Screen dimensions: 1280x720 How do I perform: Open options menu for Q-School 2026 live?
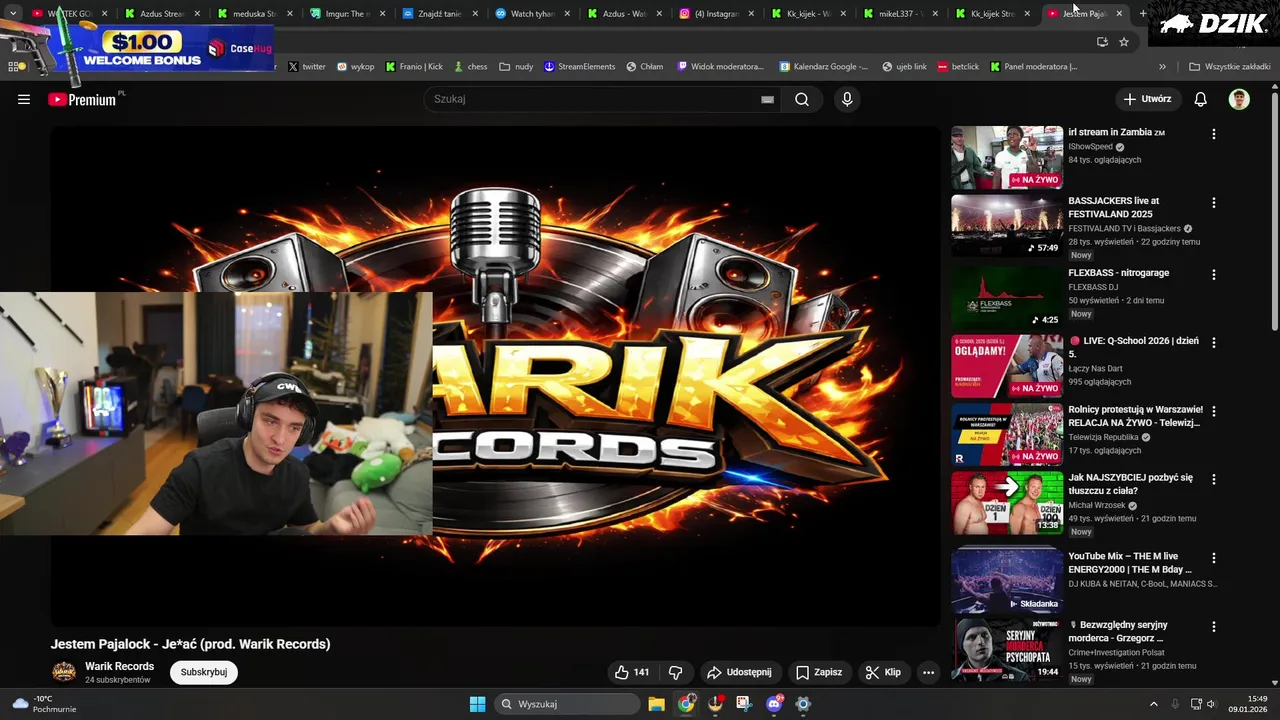(1214, 343)
